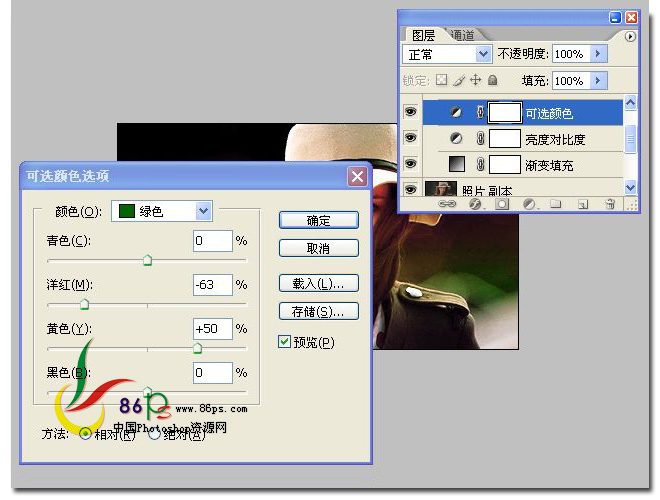
Task: Click the 黑色(B) percent input field
Action: coord(213,373)
